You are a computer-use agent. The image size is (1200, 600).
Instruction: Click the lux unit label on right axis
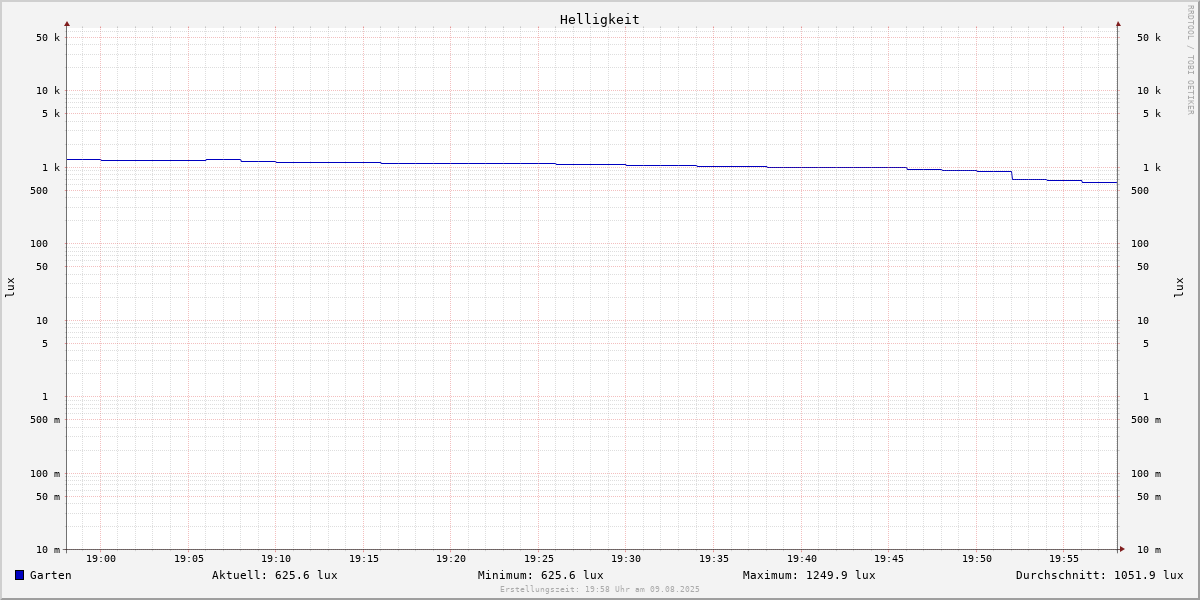(1179, 288)
